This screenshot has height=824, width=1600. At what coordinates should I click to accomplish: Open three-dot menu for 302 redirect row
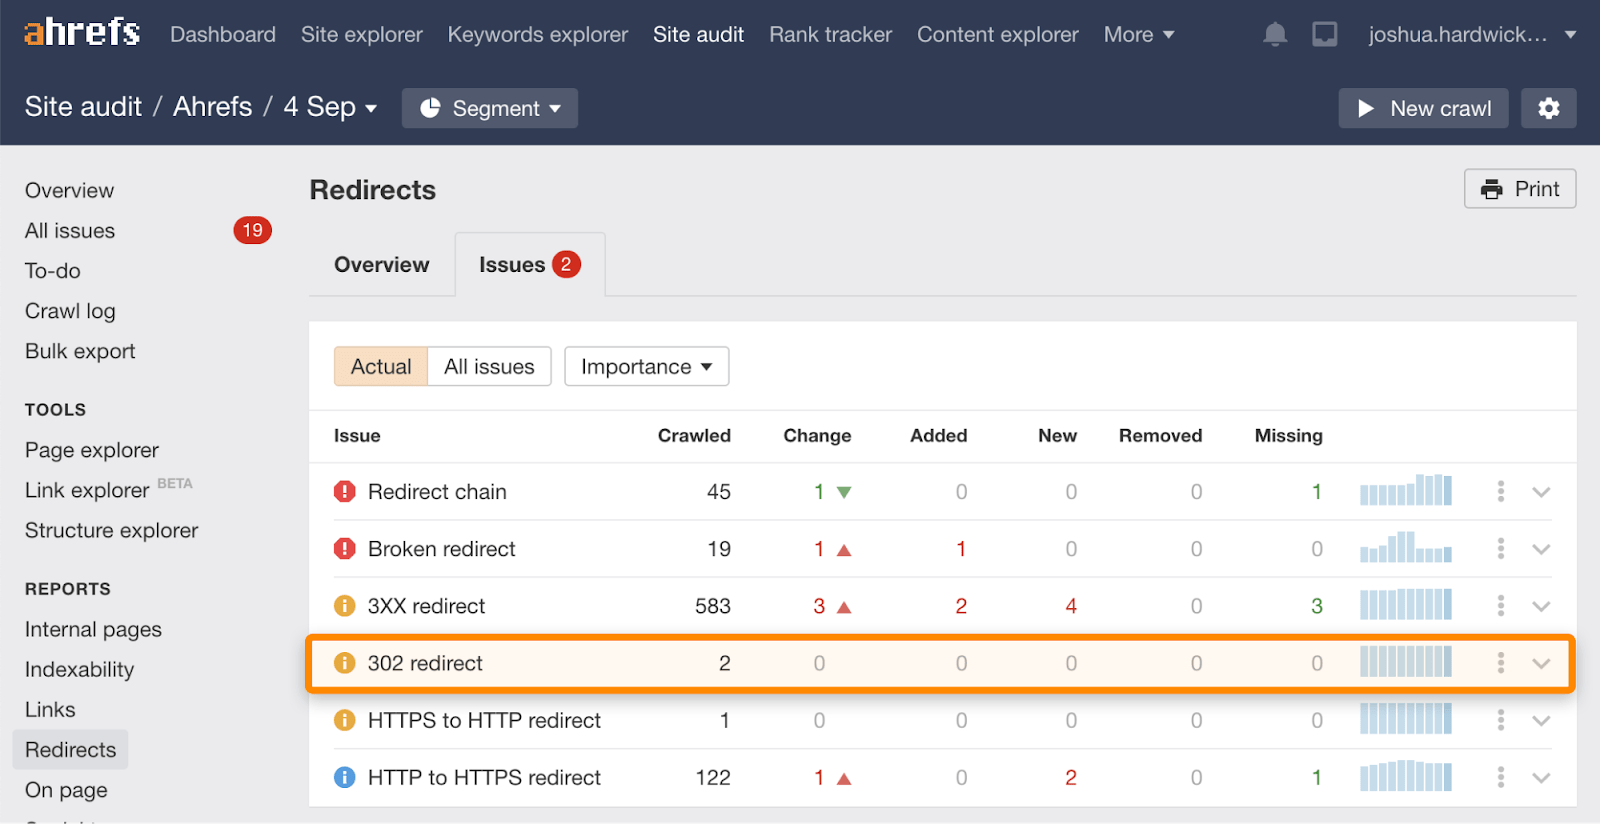pyautogui.click(x=1500, y=663)
